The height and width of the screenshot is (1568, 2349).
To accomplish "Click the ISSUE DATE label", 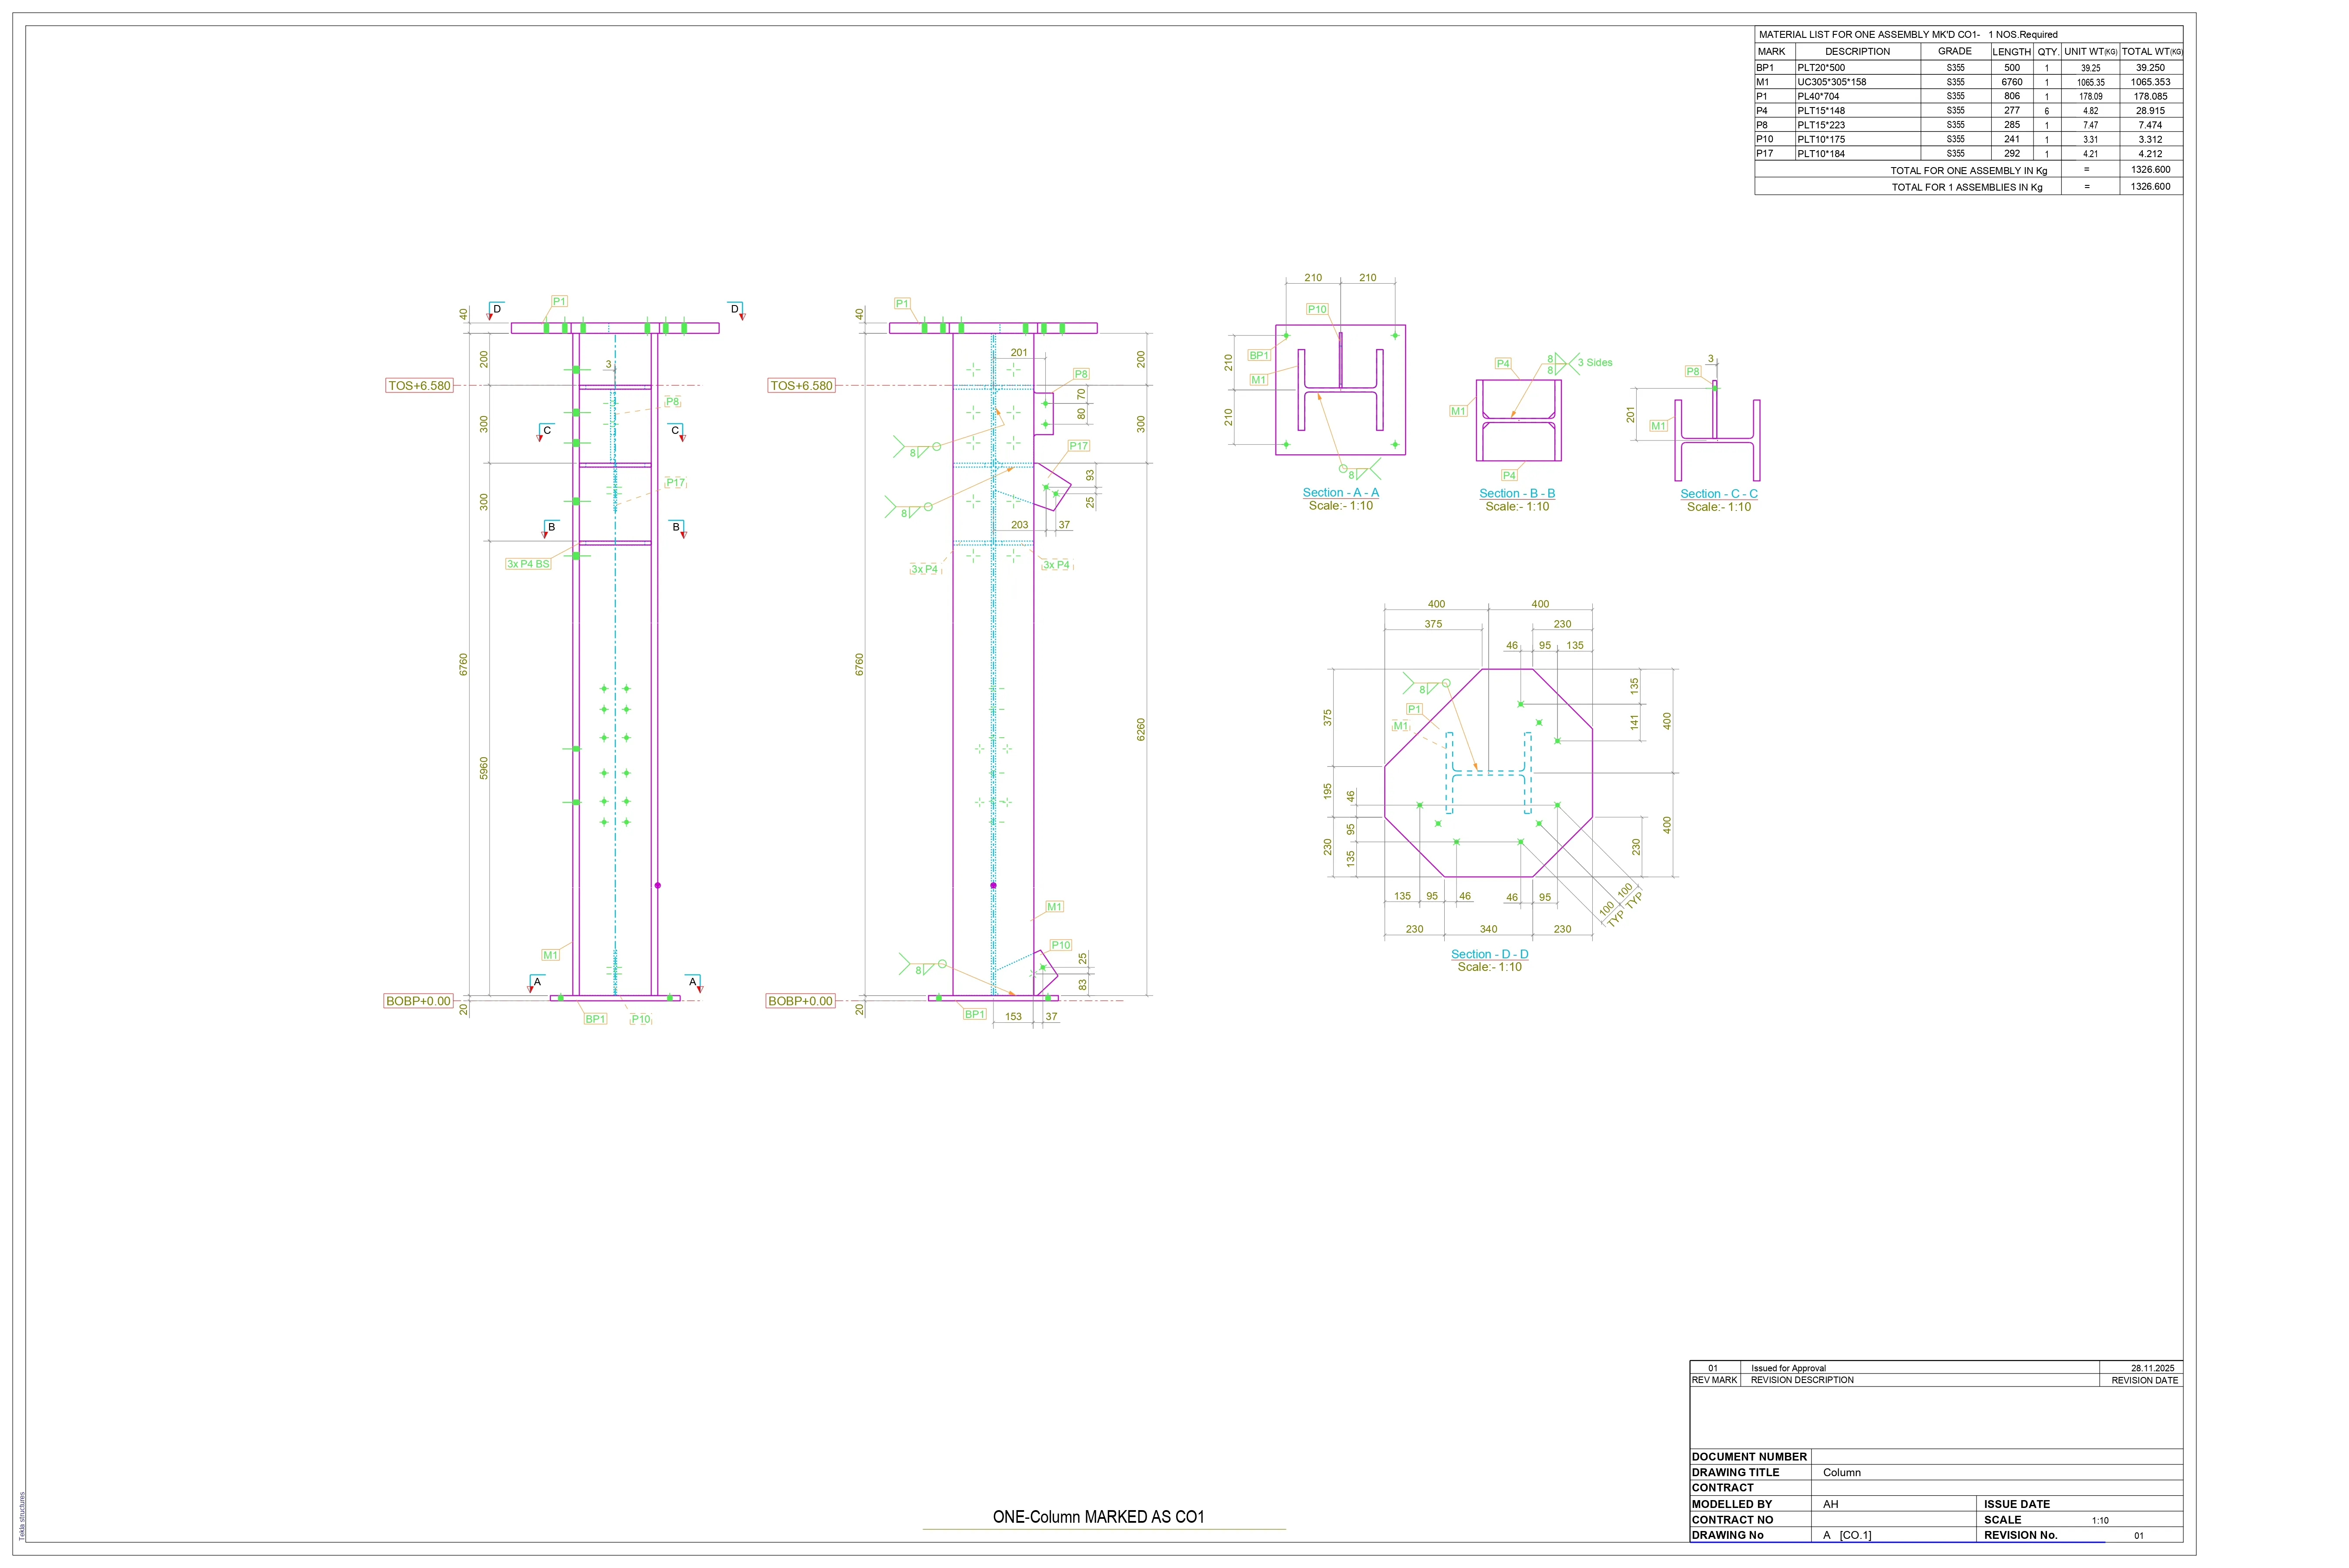I will (2017, 1504).
